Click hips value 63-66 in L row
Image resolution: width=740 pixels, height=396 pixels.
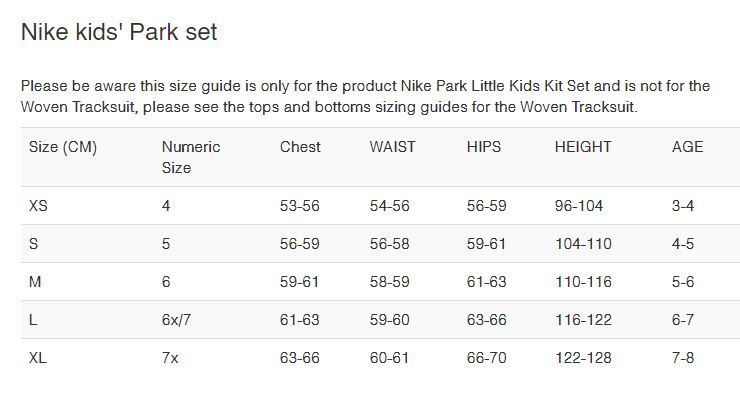tap(487, 320)
